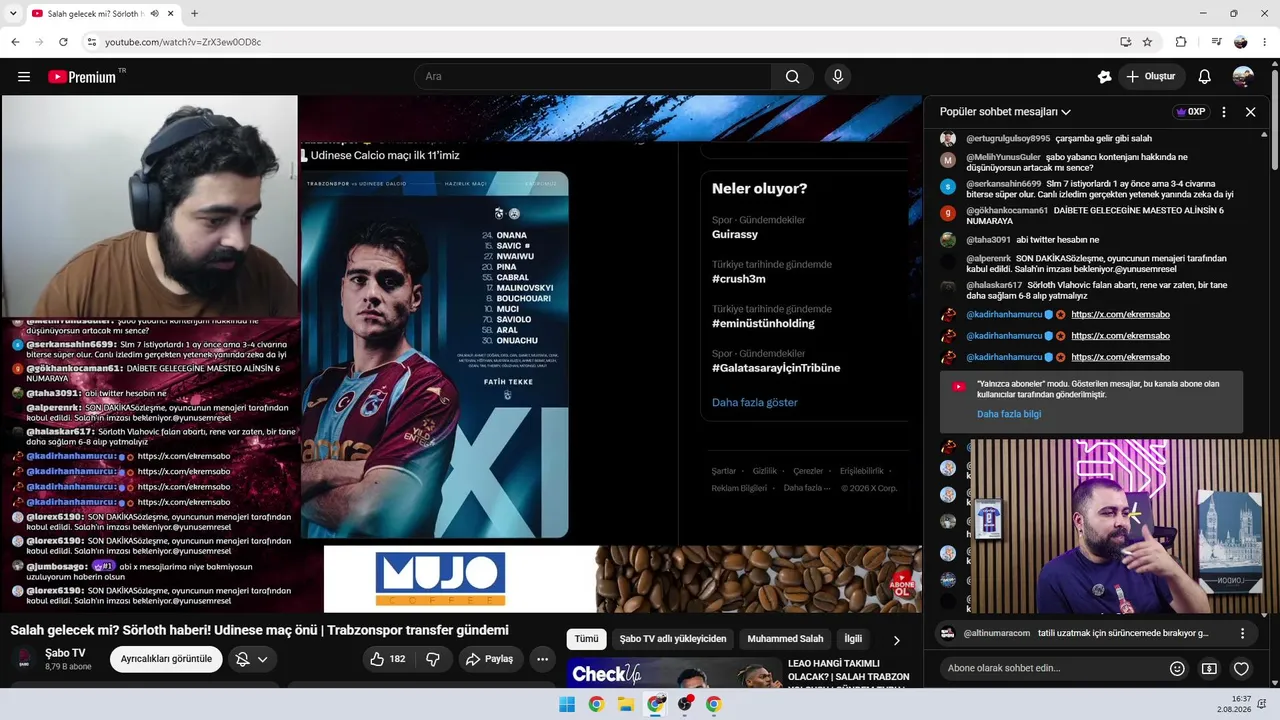Close the live chat panel
Viewport: 1280px width, 720px height.
coord(1250,112)
